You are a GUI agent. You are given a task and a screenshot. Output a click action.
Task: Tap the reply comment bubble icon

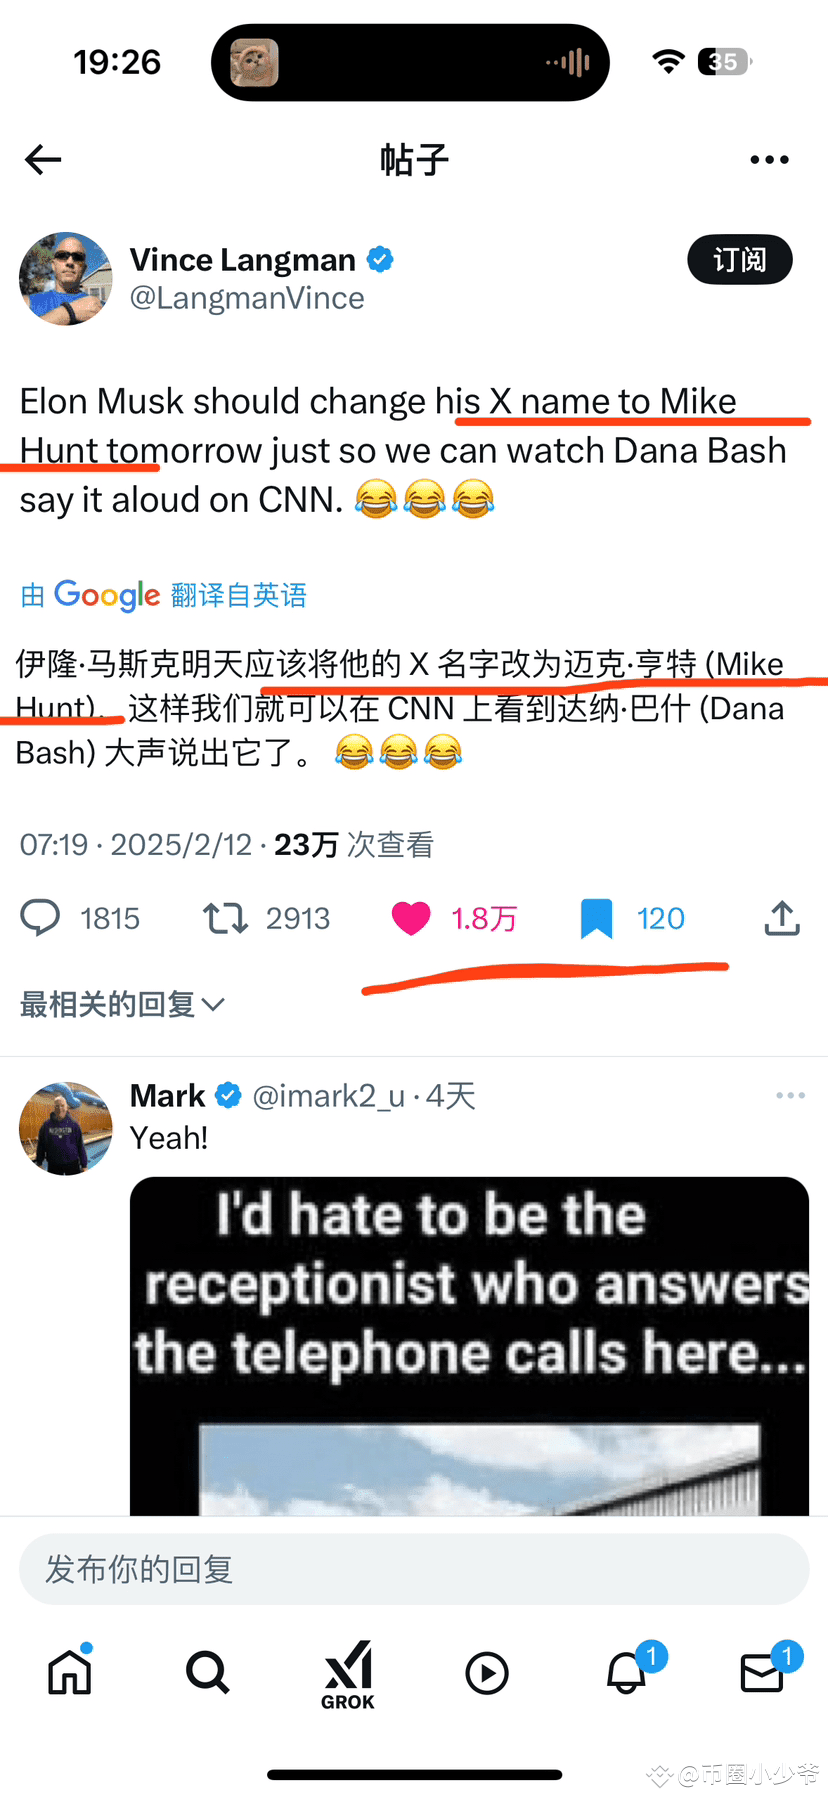click(41, 917)
